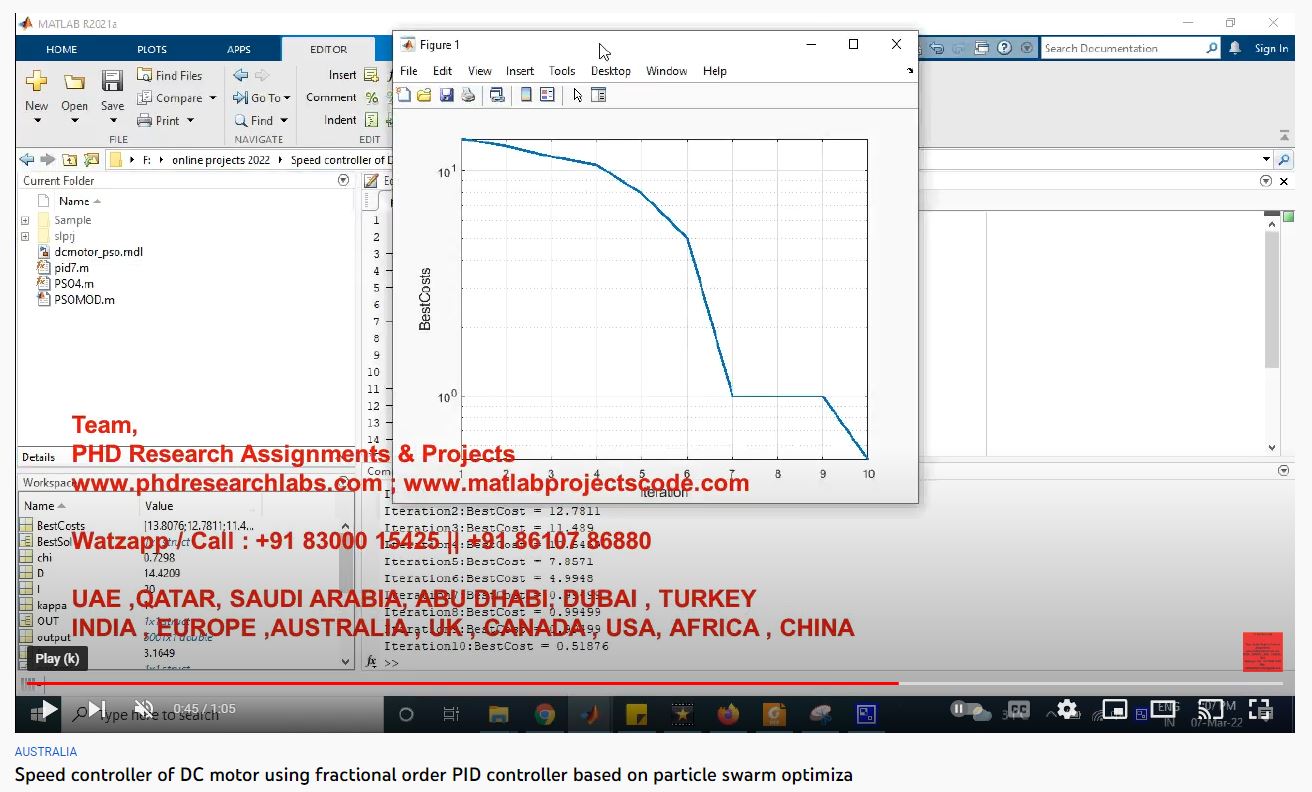Expand the Find dropdown in NAVIGATE
The image size is (1312, 792).
point(283,121)
